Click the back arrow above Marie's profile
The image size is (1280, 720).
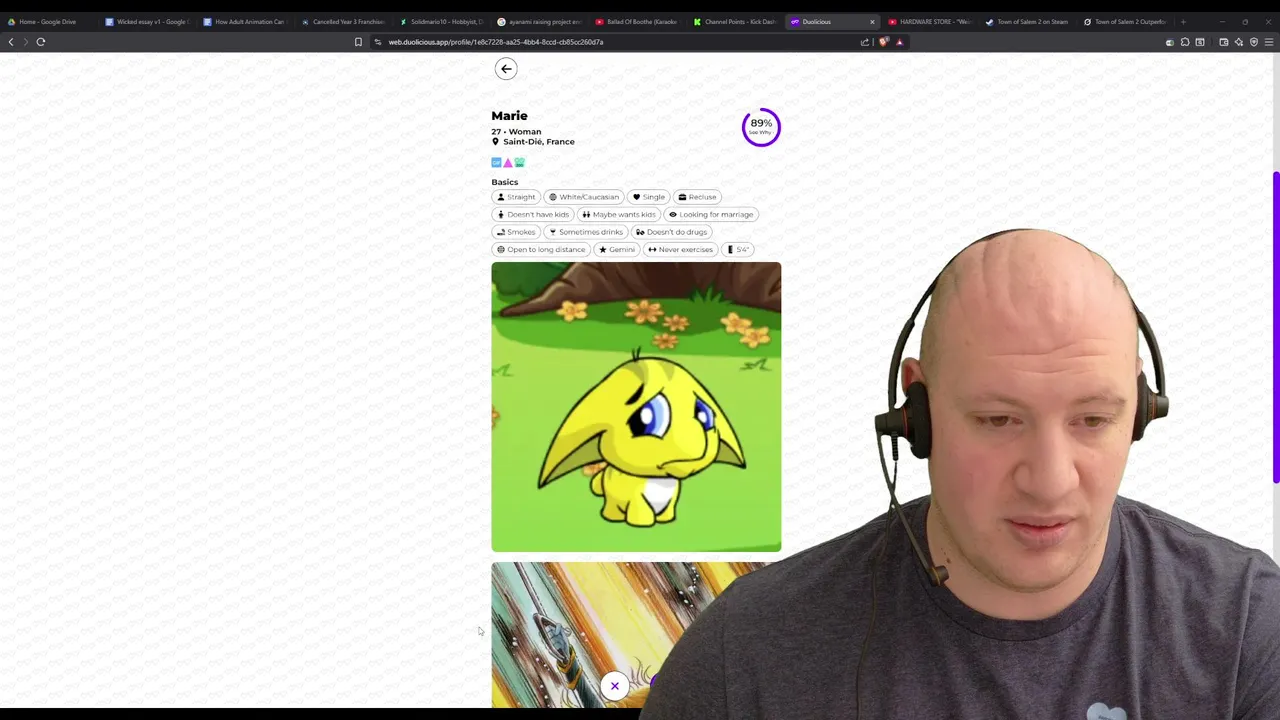click(x=506, y=68)
